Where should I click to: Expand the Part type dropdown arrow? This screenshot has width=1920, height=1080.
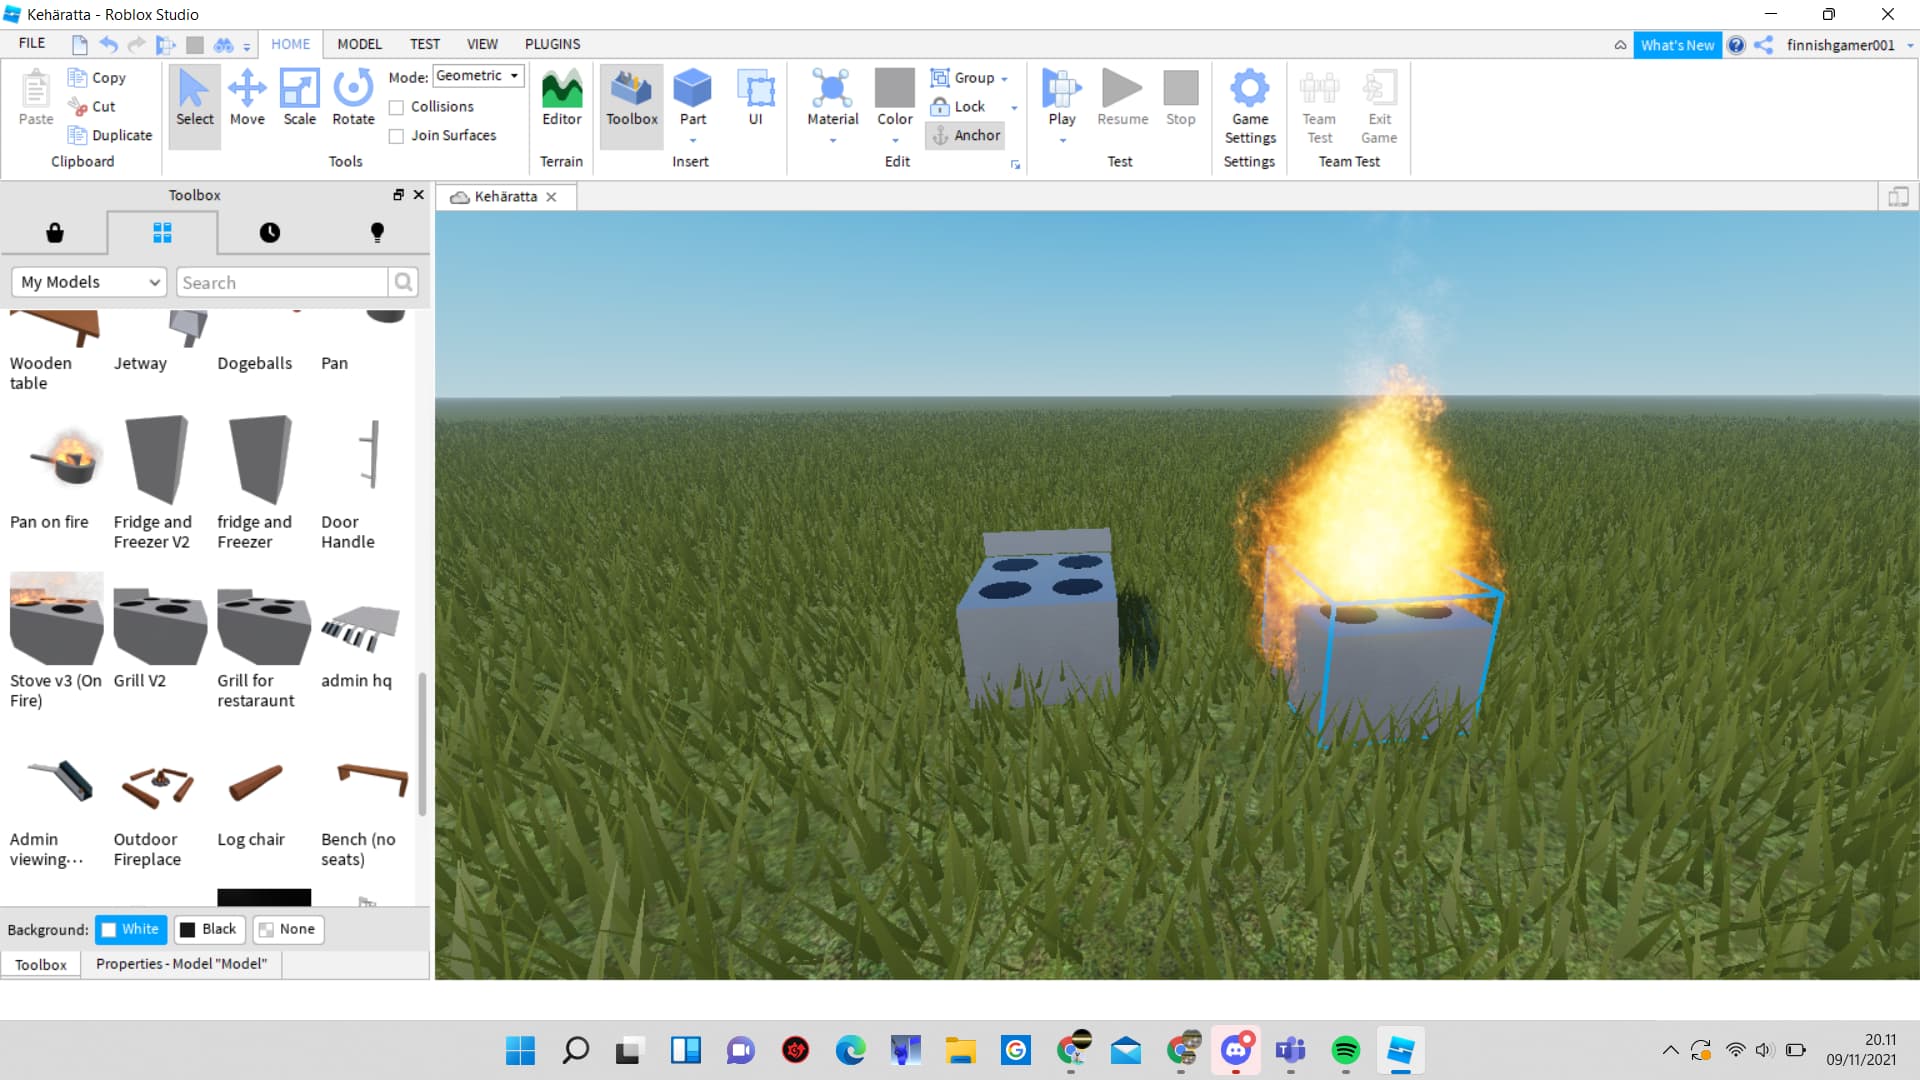pos(692,141)
